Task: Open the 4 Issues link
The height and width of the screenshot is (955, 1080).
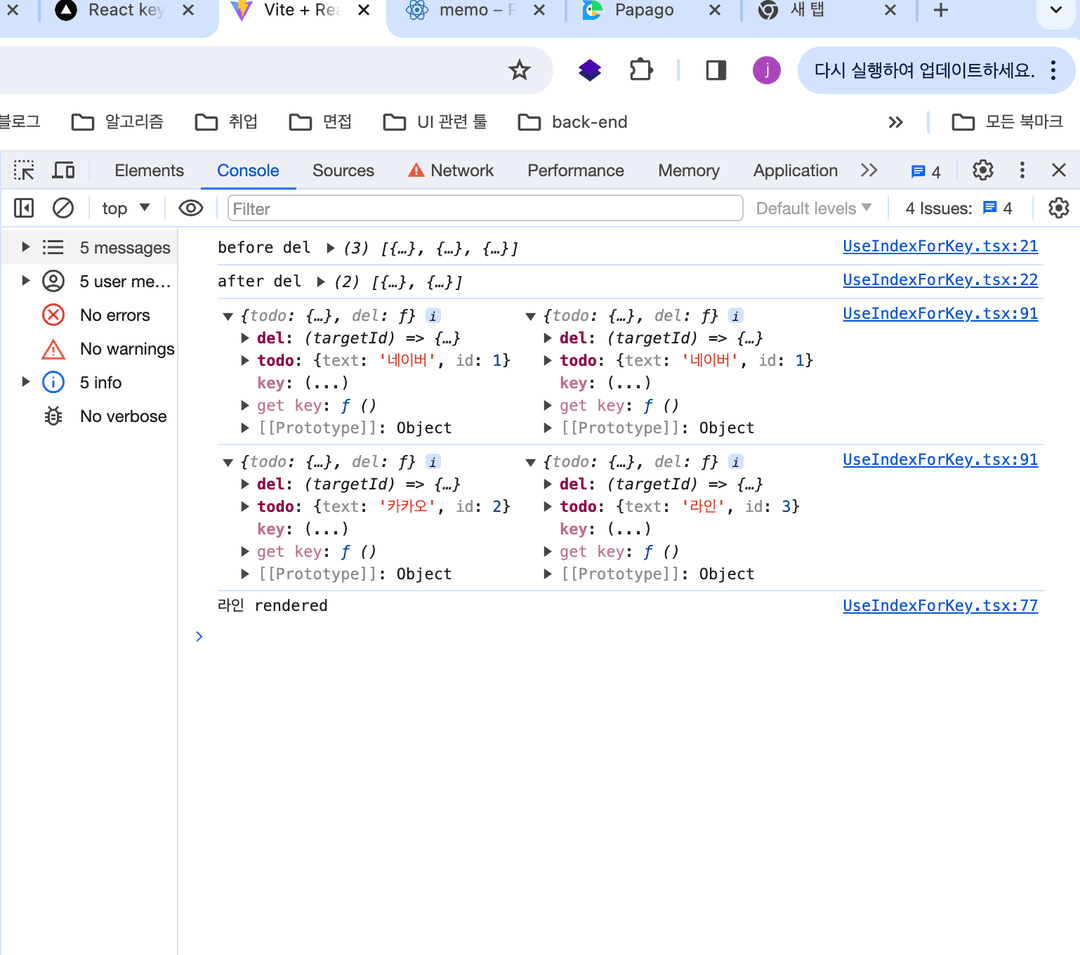Action: coord(959,208)
